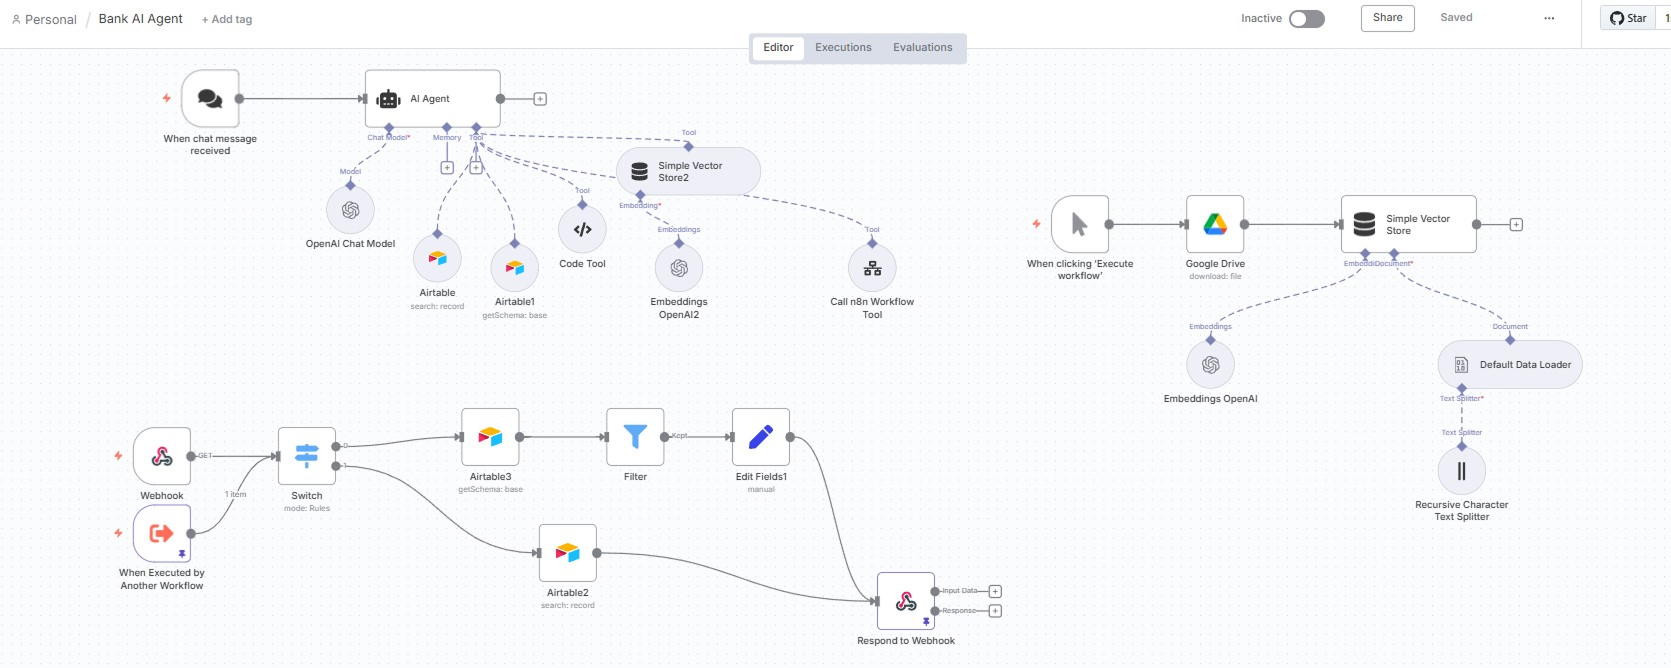Click the Saved status label

click(x=1456, y=17)
